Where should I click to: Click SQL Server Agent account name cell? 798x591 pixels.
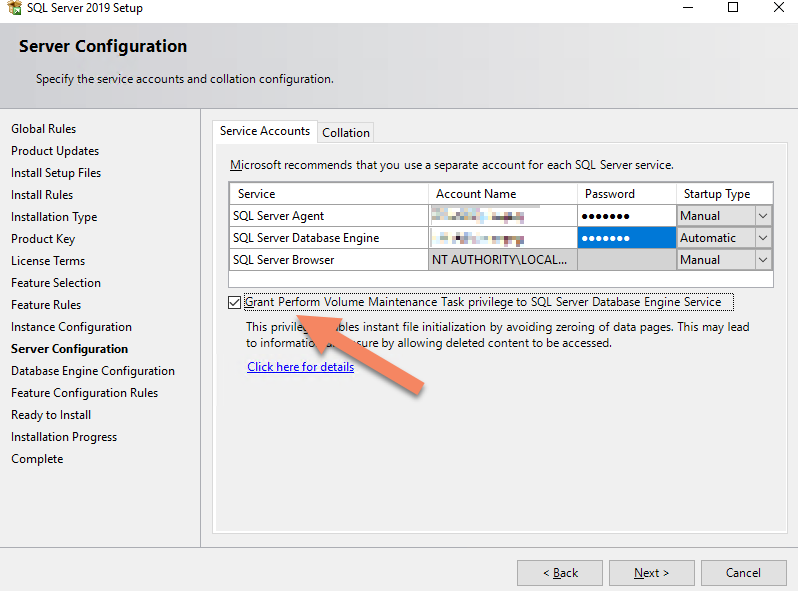502,216
